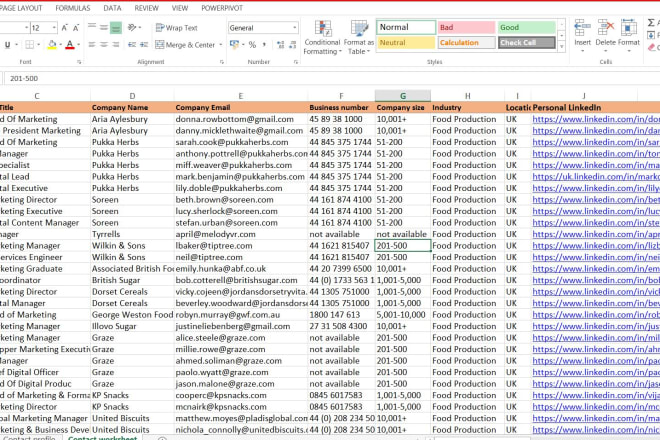Click the 'not available' cell in the Company size column
660x440 pixels.
coord(402,234)
